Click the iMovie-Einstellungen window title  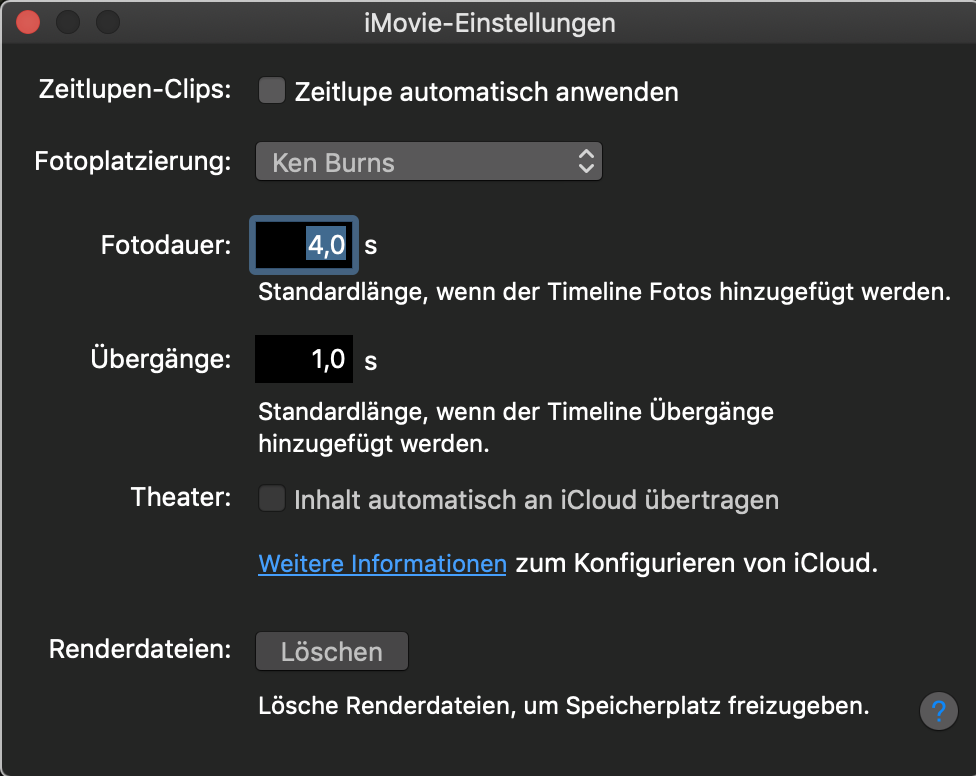(489, 23)
